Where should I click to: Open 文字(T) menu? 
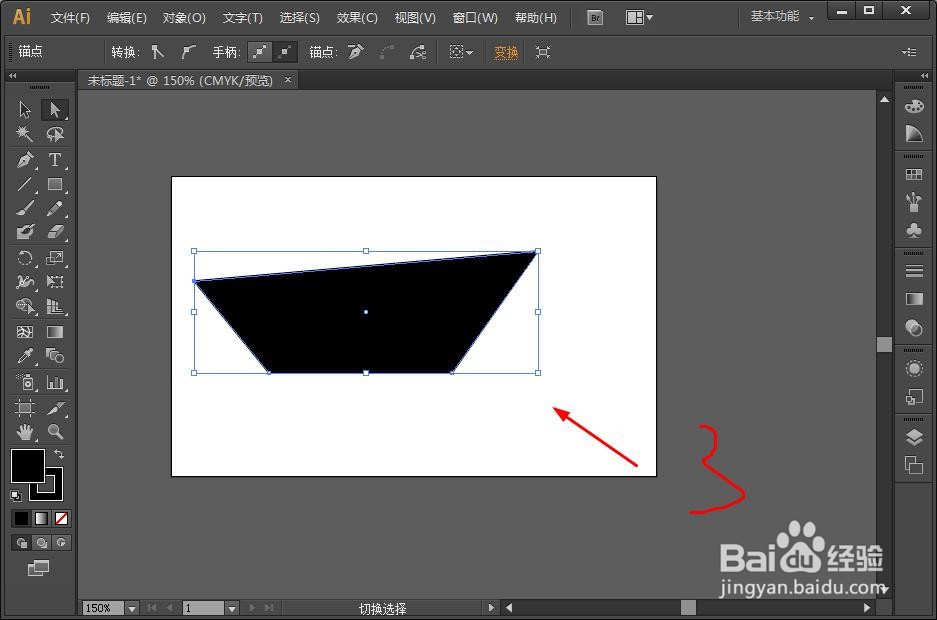tap(243, 18)
